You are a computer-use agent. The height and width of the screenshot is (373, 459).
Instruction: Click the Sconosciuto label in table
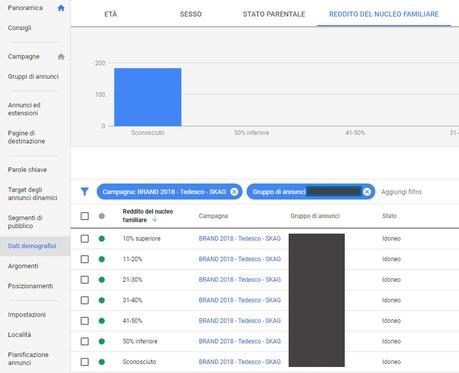coord(139,362)
